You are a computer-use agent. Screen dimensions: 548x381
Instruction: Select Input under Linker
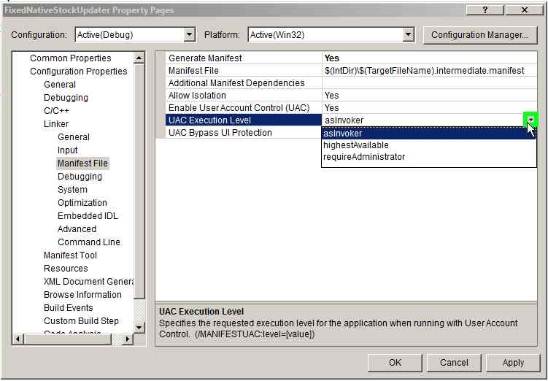pos(67,150)
